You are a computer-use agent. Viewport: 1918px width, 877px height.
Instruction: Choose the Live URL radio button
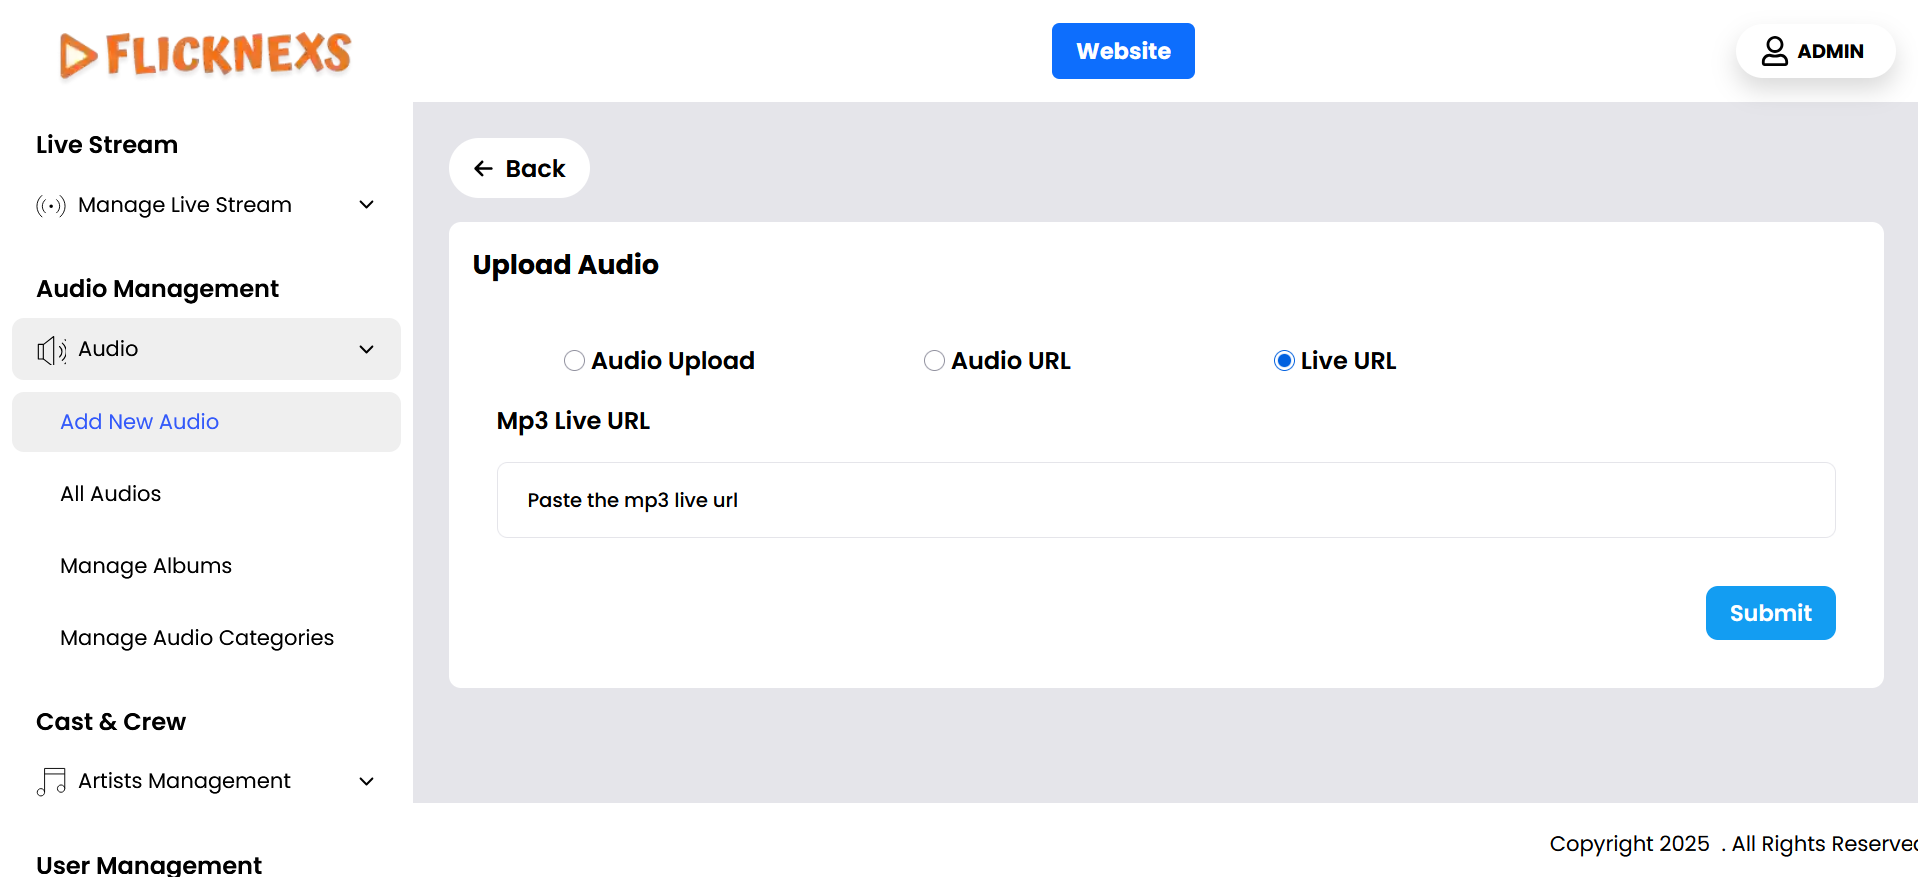coord(1284,361)
